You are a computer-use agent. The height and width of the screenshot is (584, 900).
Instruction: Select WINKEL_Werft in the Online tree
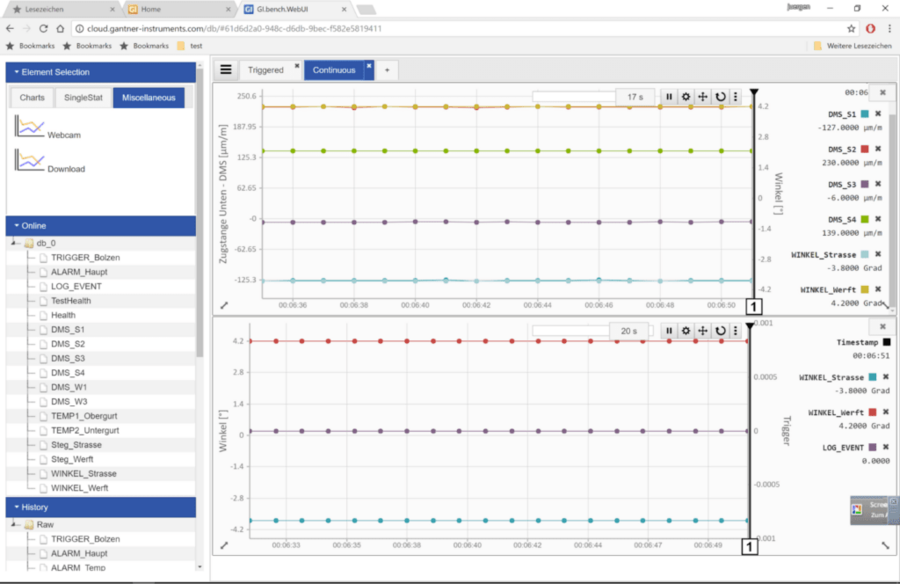80,488
